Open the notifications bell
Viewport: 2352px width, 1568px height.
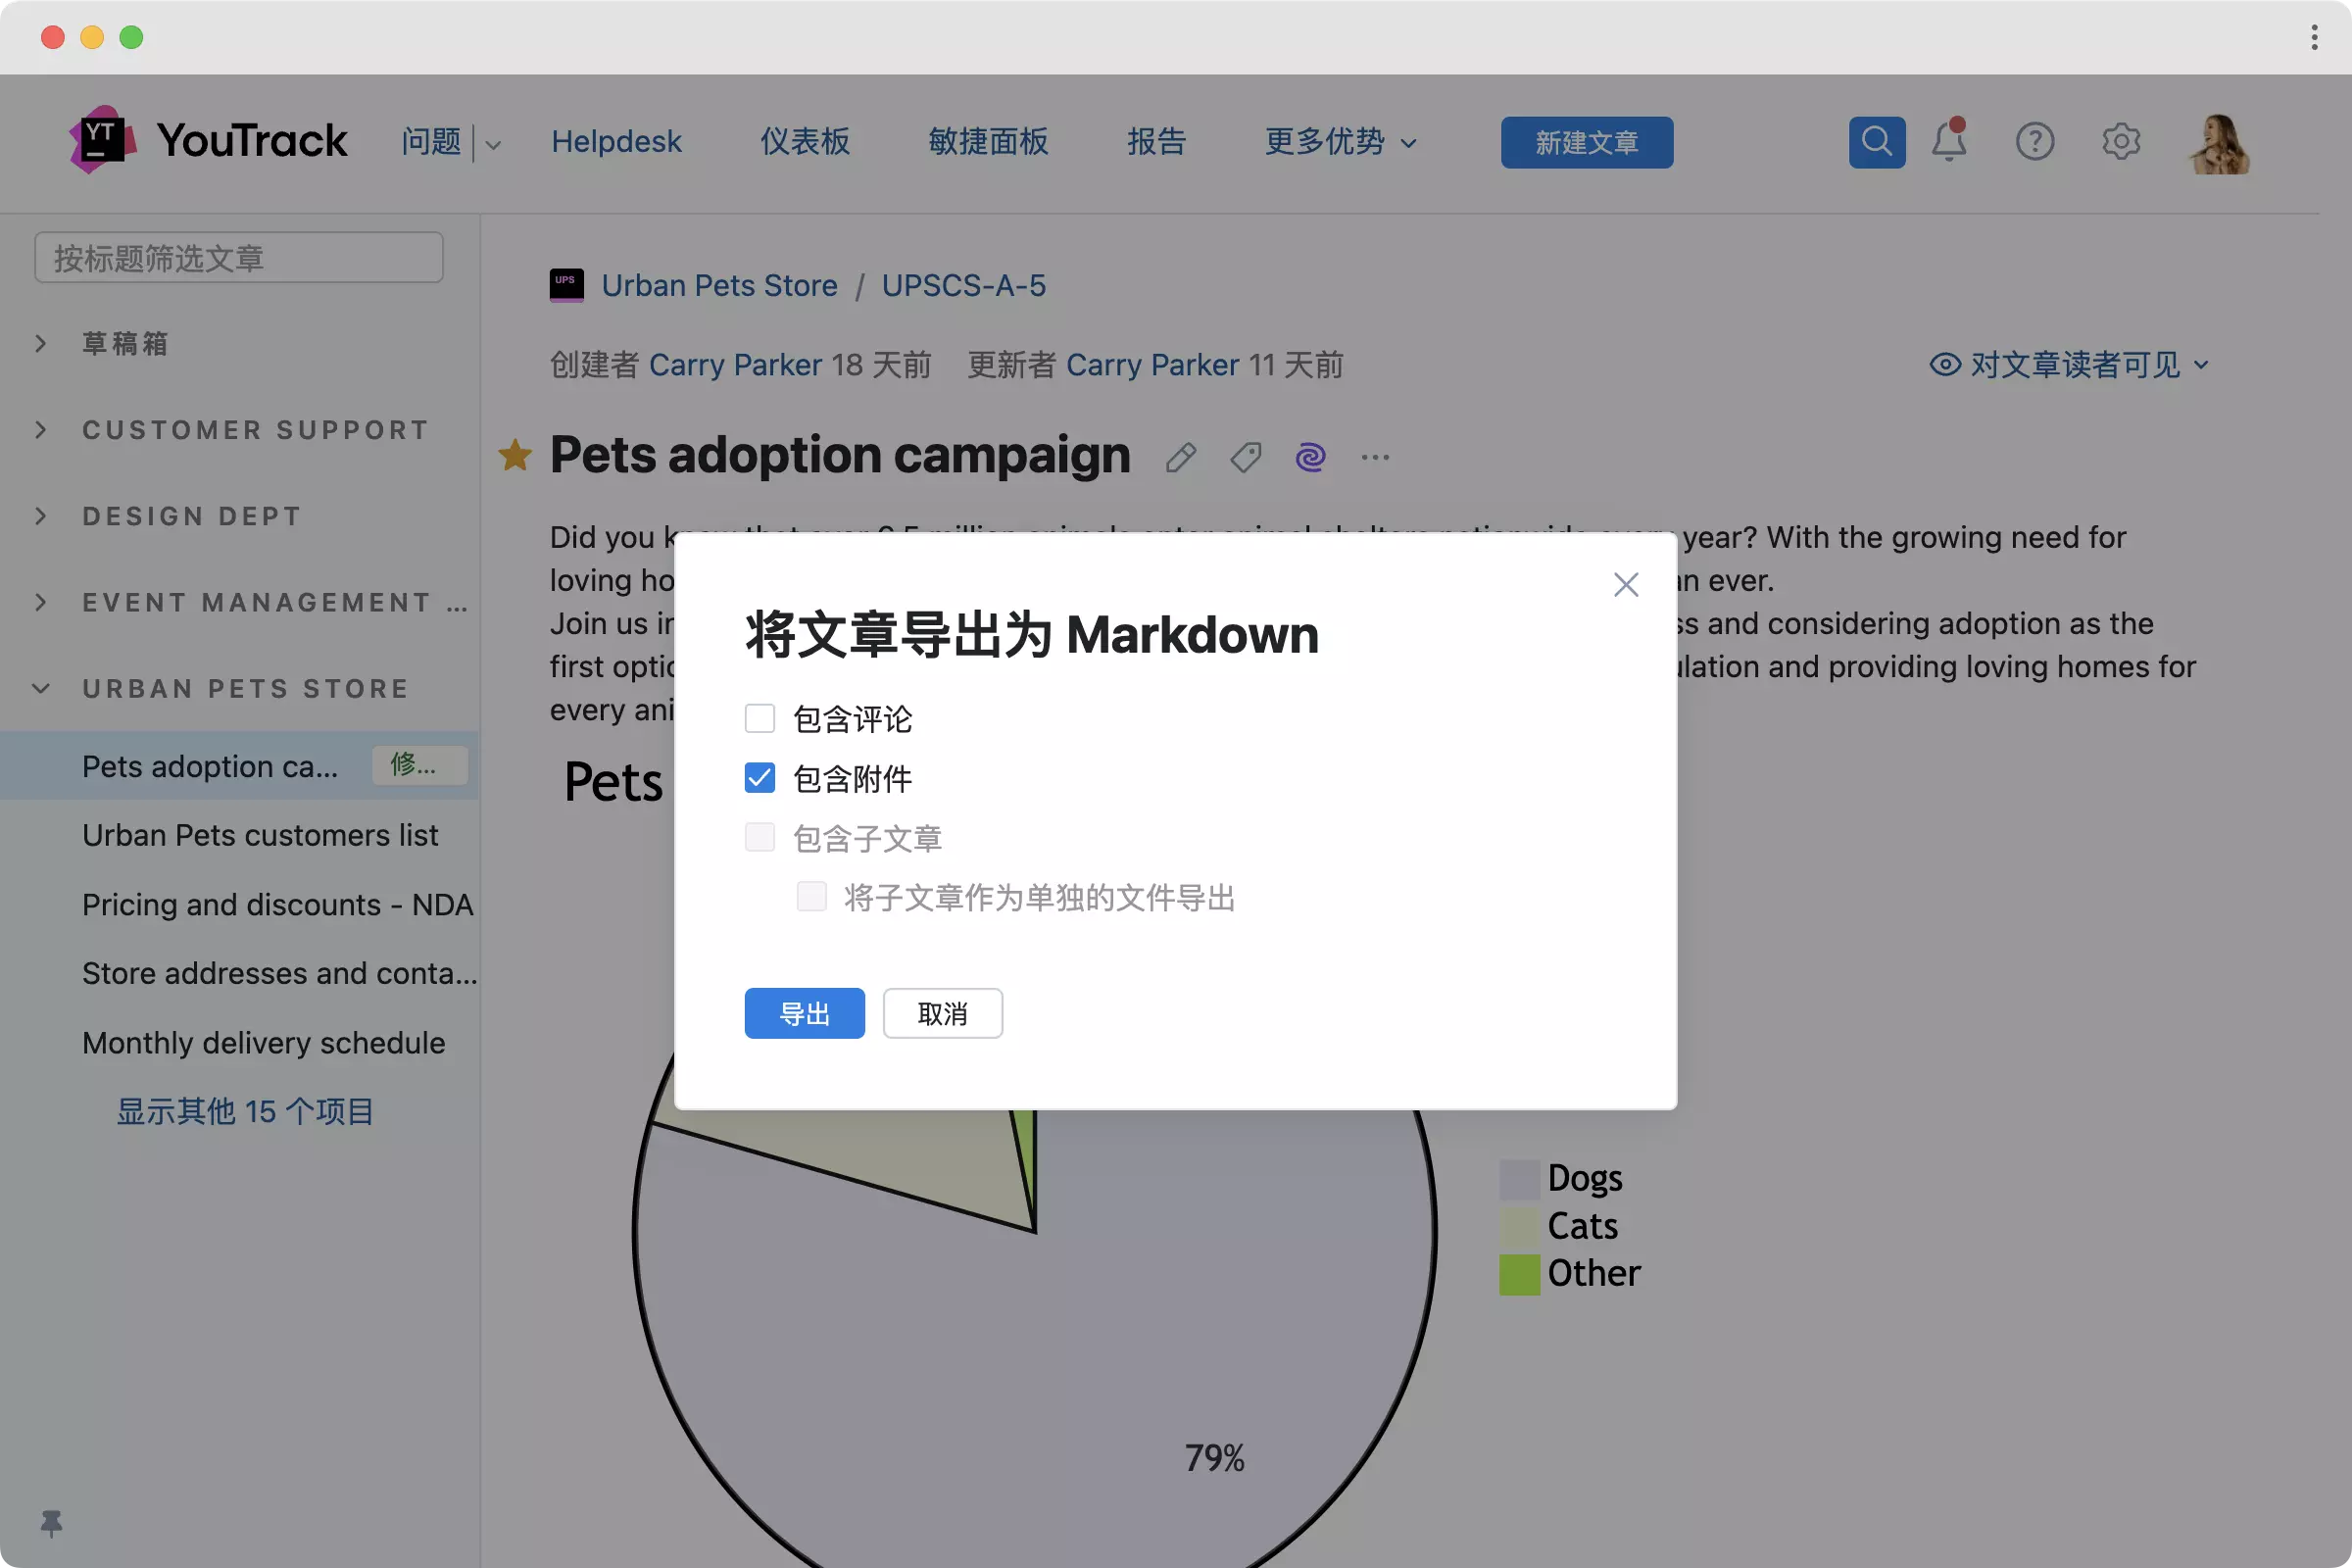1948,142
